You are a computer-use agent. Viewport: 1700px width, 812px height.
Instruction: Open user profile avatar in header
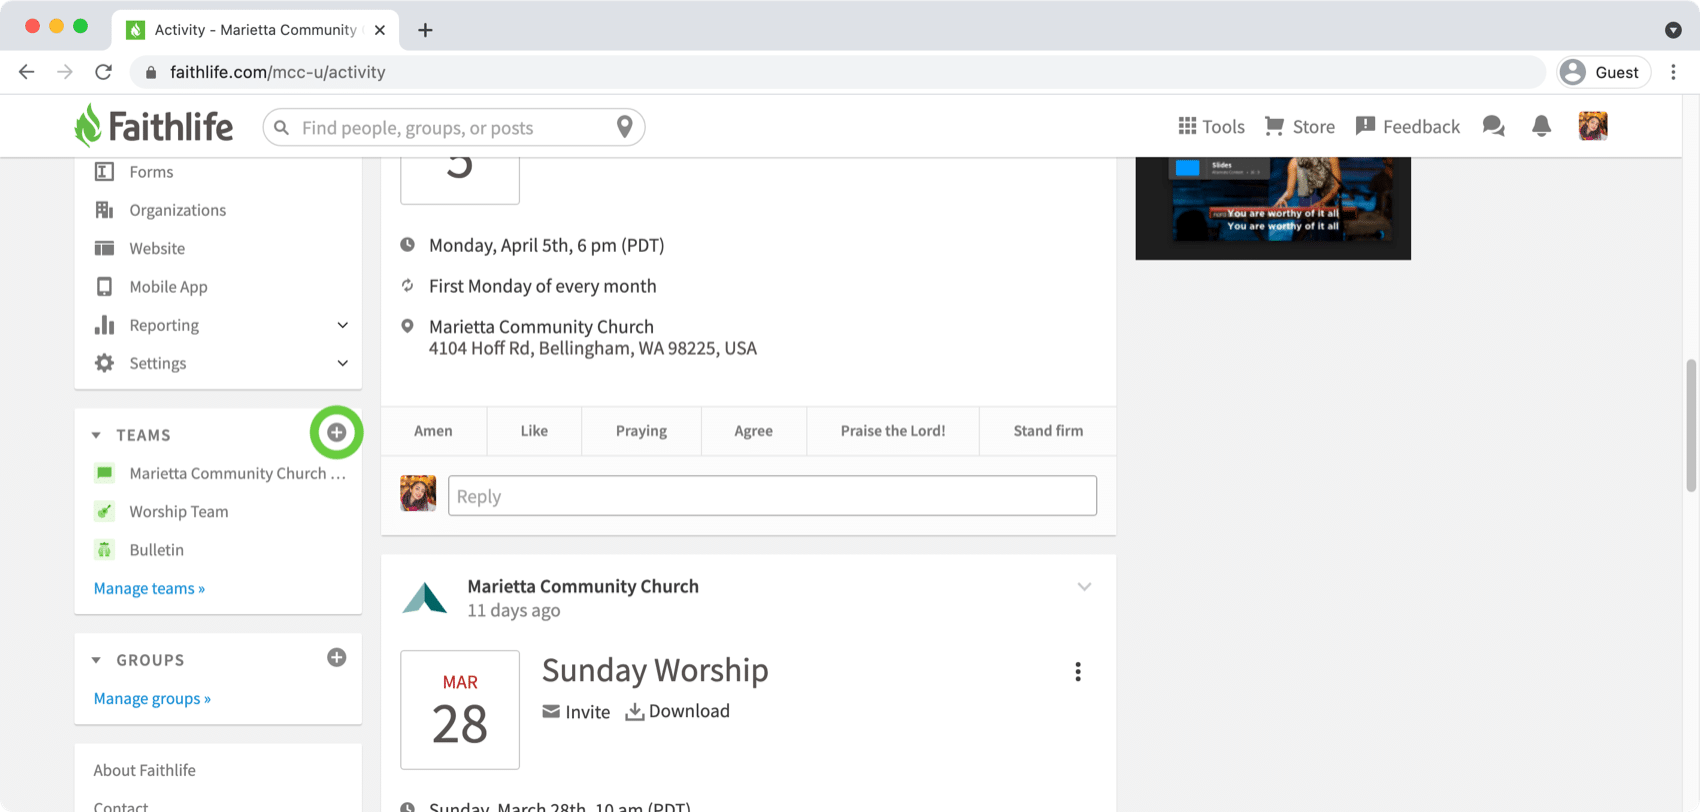tap(1592, 127)
